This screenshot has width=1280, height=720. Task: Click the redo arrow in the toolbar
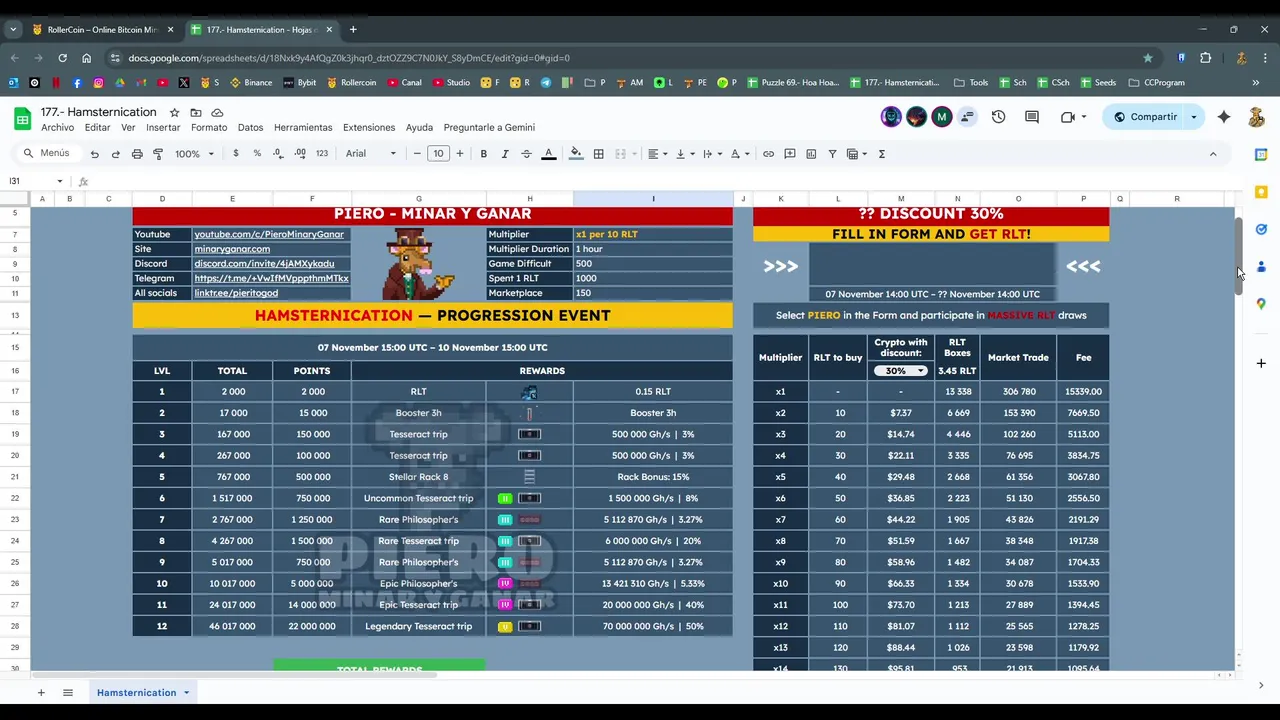(115, 154)
